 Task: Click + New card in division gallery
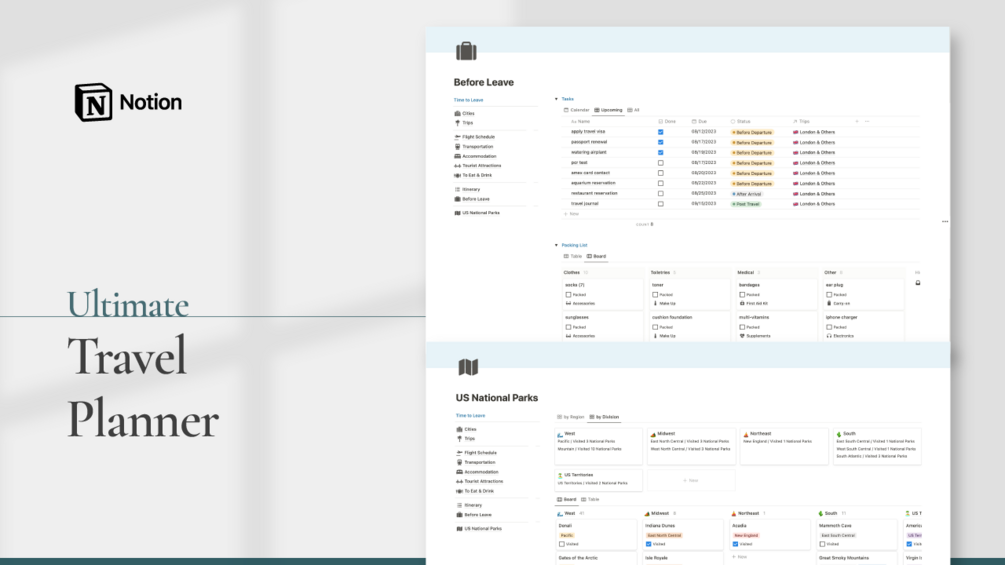(691, 480)
